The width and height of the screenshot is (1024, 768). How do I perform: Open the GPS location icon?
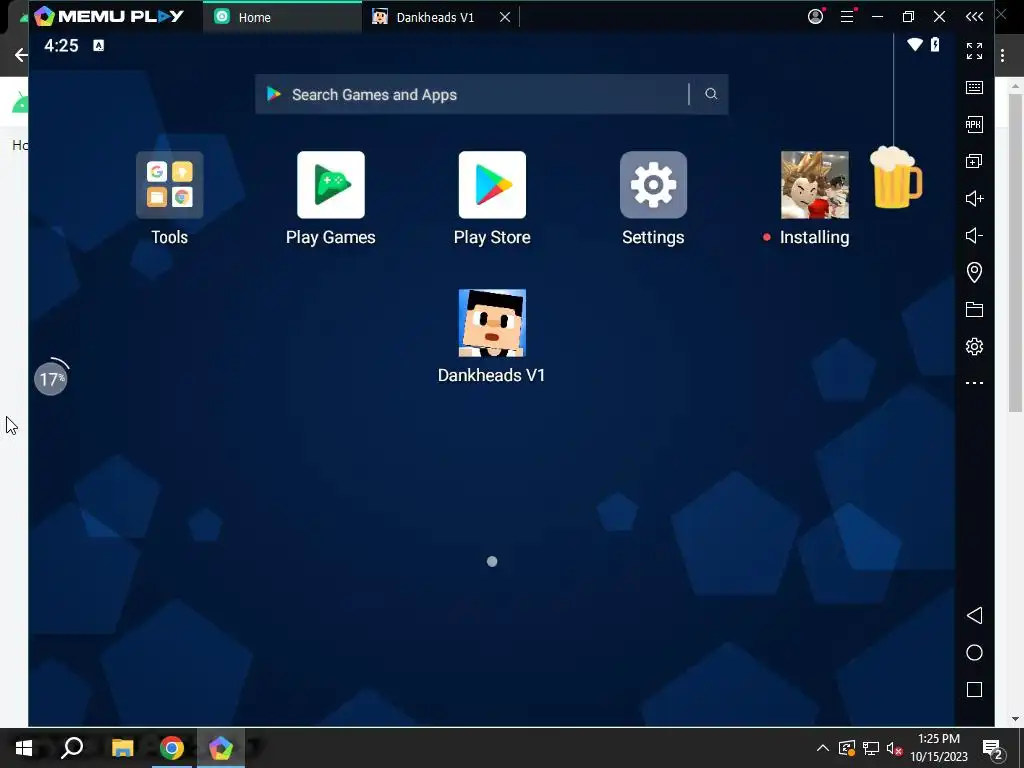(974, 272)
